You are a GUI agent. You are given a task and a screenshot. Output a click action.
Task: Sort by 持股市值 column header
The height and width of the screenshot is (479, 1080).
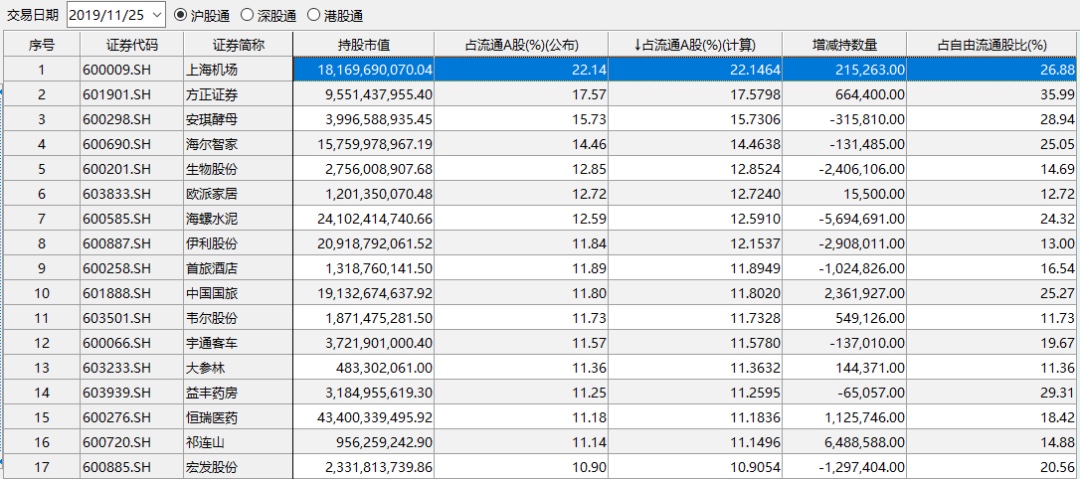(x=364, y=45)
